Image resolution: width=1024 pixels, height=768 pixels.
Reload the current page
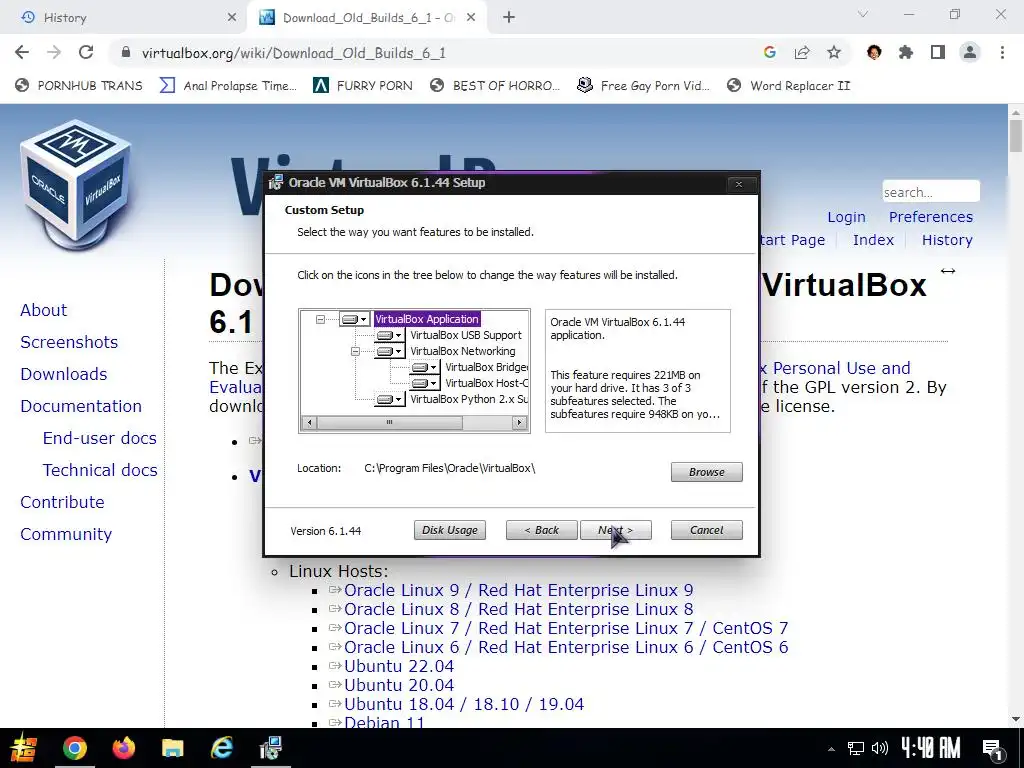point(86,53)
